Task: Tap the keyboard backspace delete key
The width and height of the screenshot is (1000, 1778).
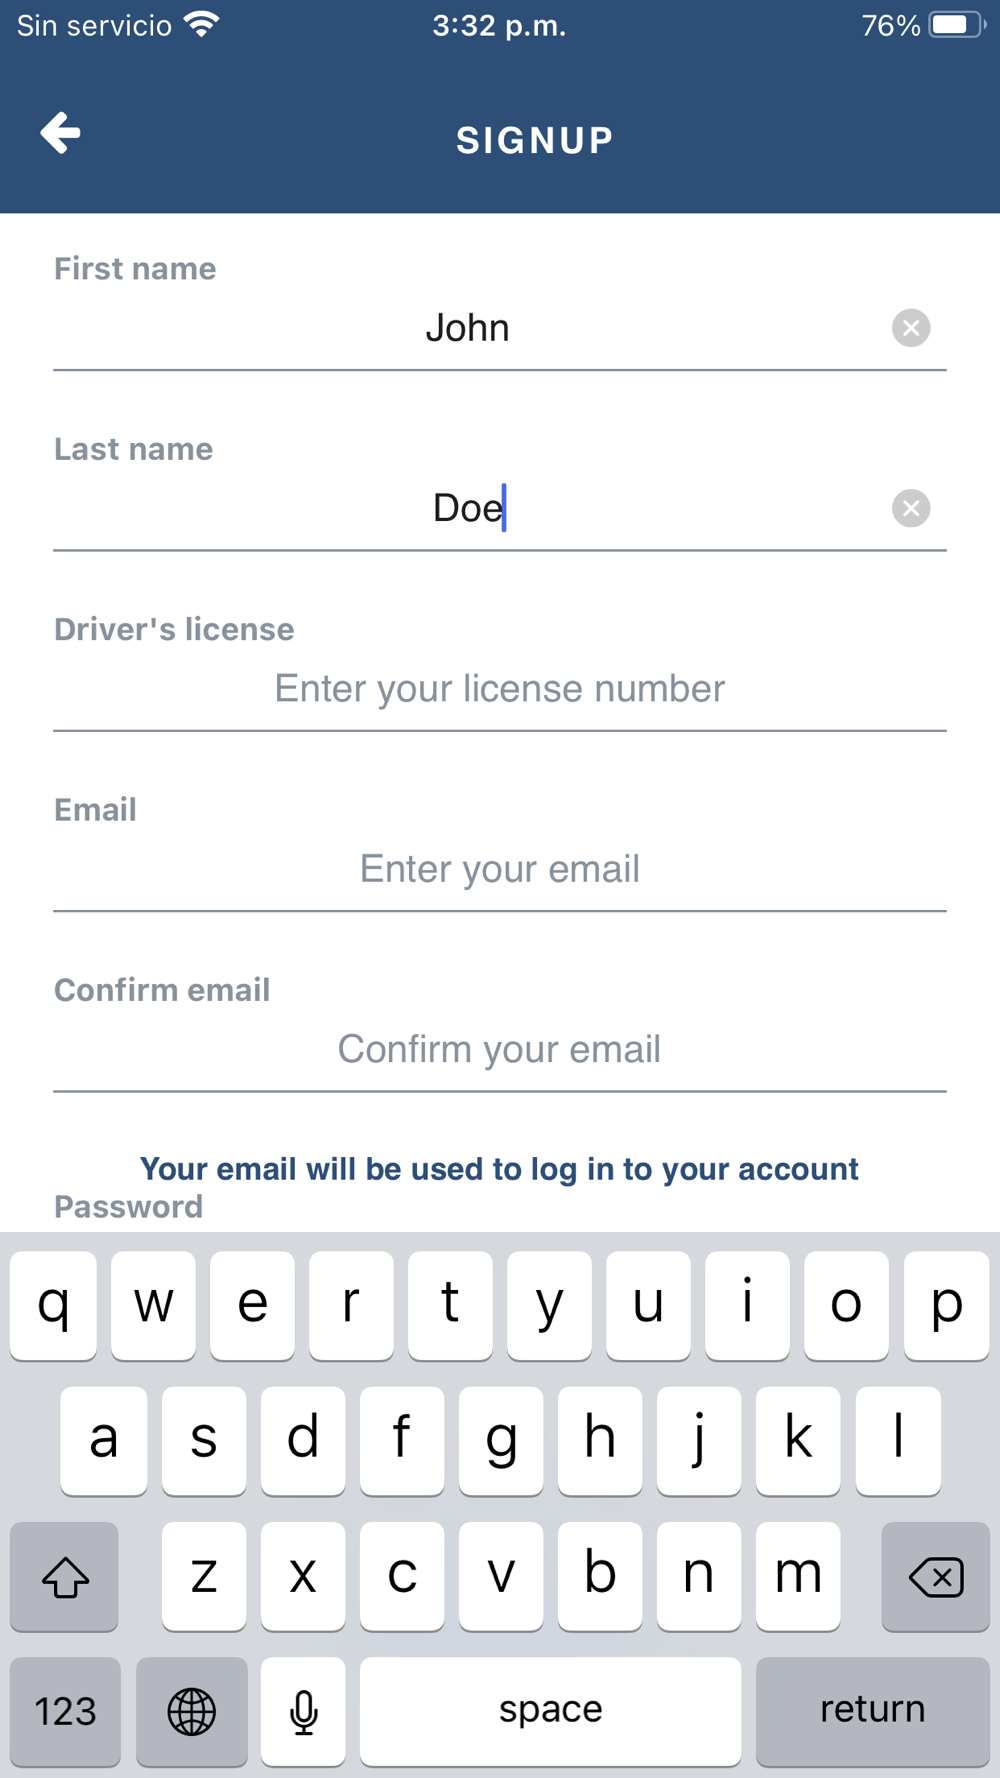Action: point(935,1577)
